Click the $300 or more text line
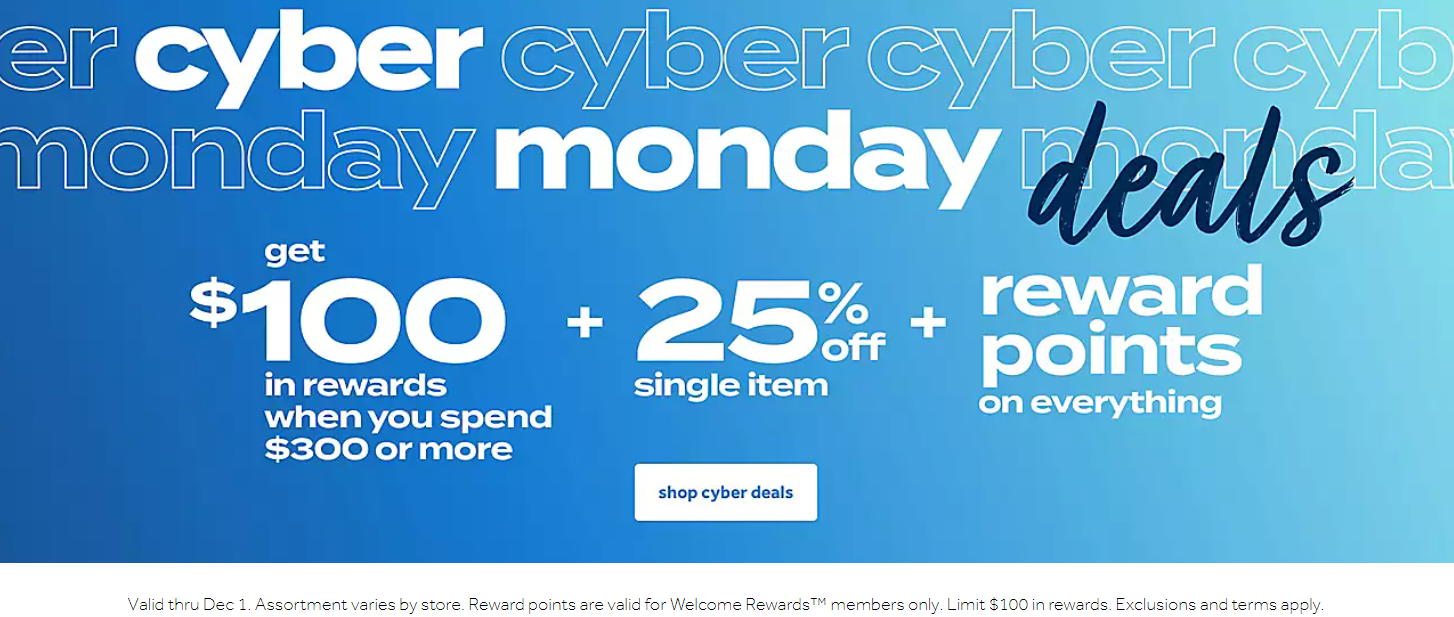Screen dimensions: 1454x617 click(x=388, y=449)
